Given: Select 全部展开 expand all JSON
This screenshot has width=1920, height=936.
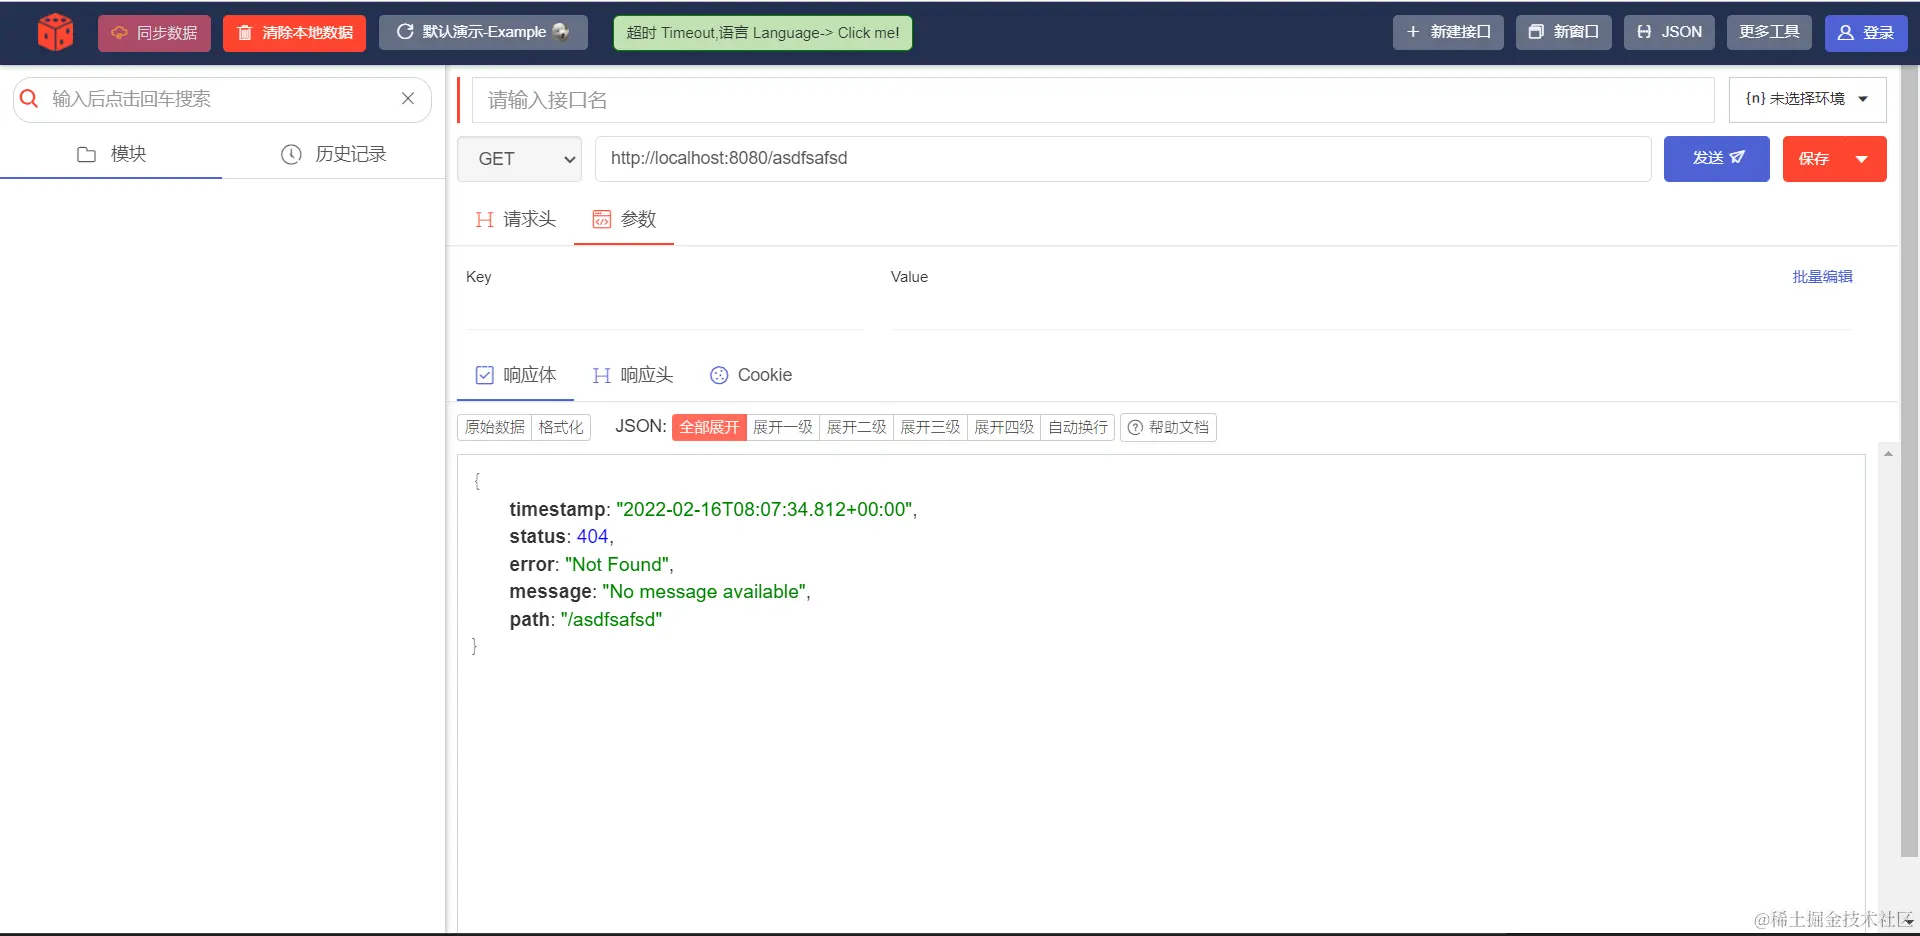Looking at the screenshot, I should coord(709,427).
